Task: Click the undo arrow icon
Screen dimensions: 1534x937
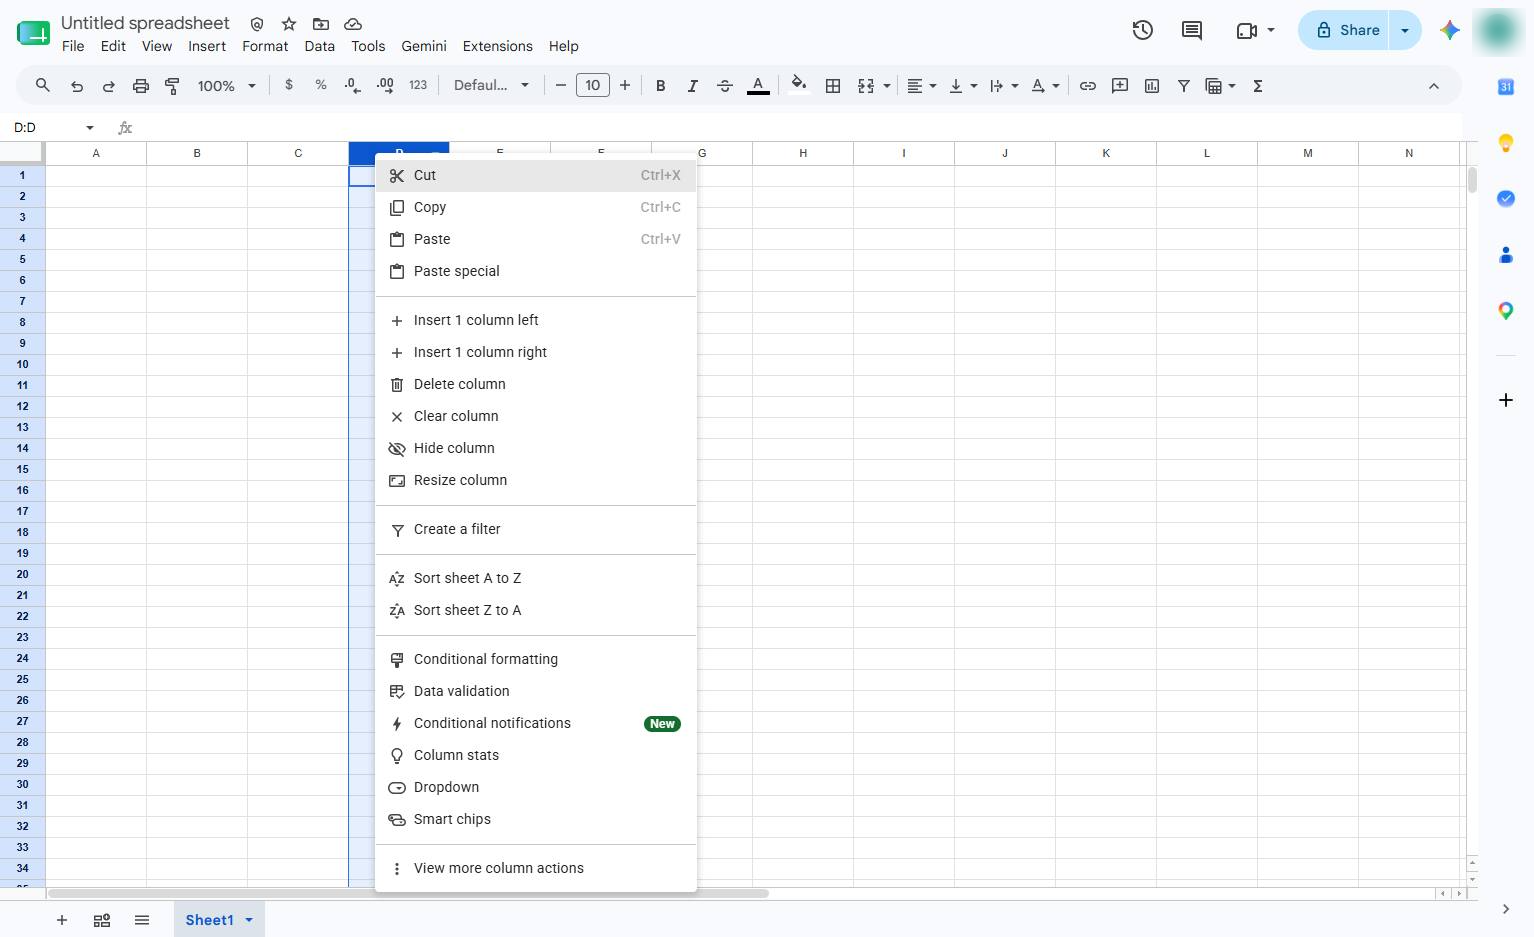Action: (x=76, y=86)
